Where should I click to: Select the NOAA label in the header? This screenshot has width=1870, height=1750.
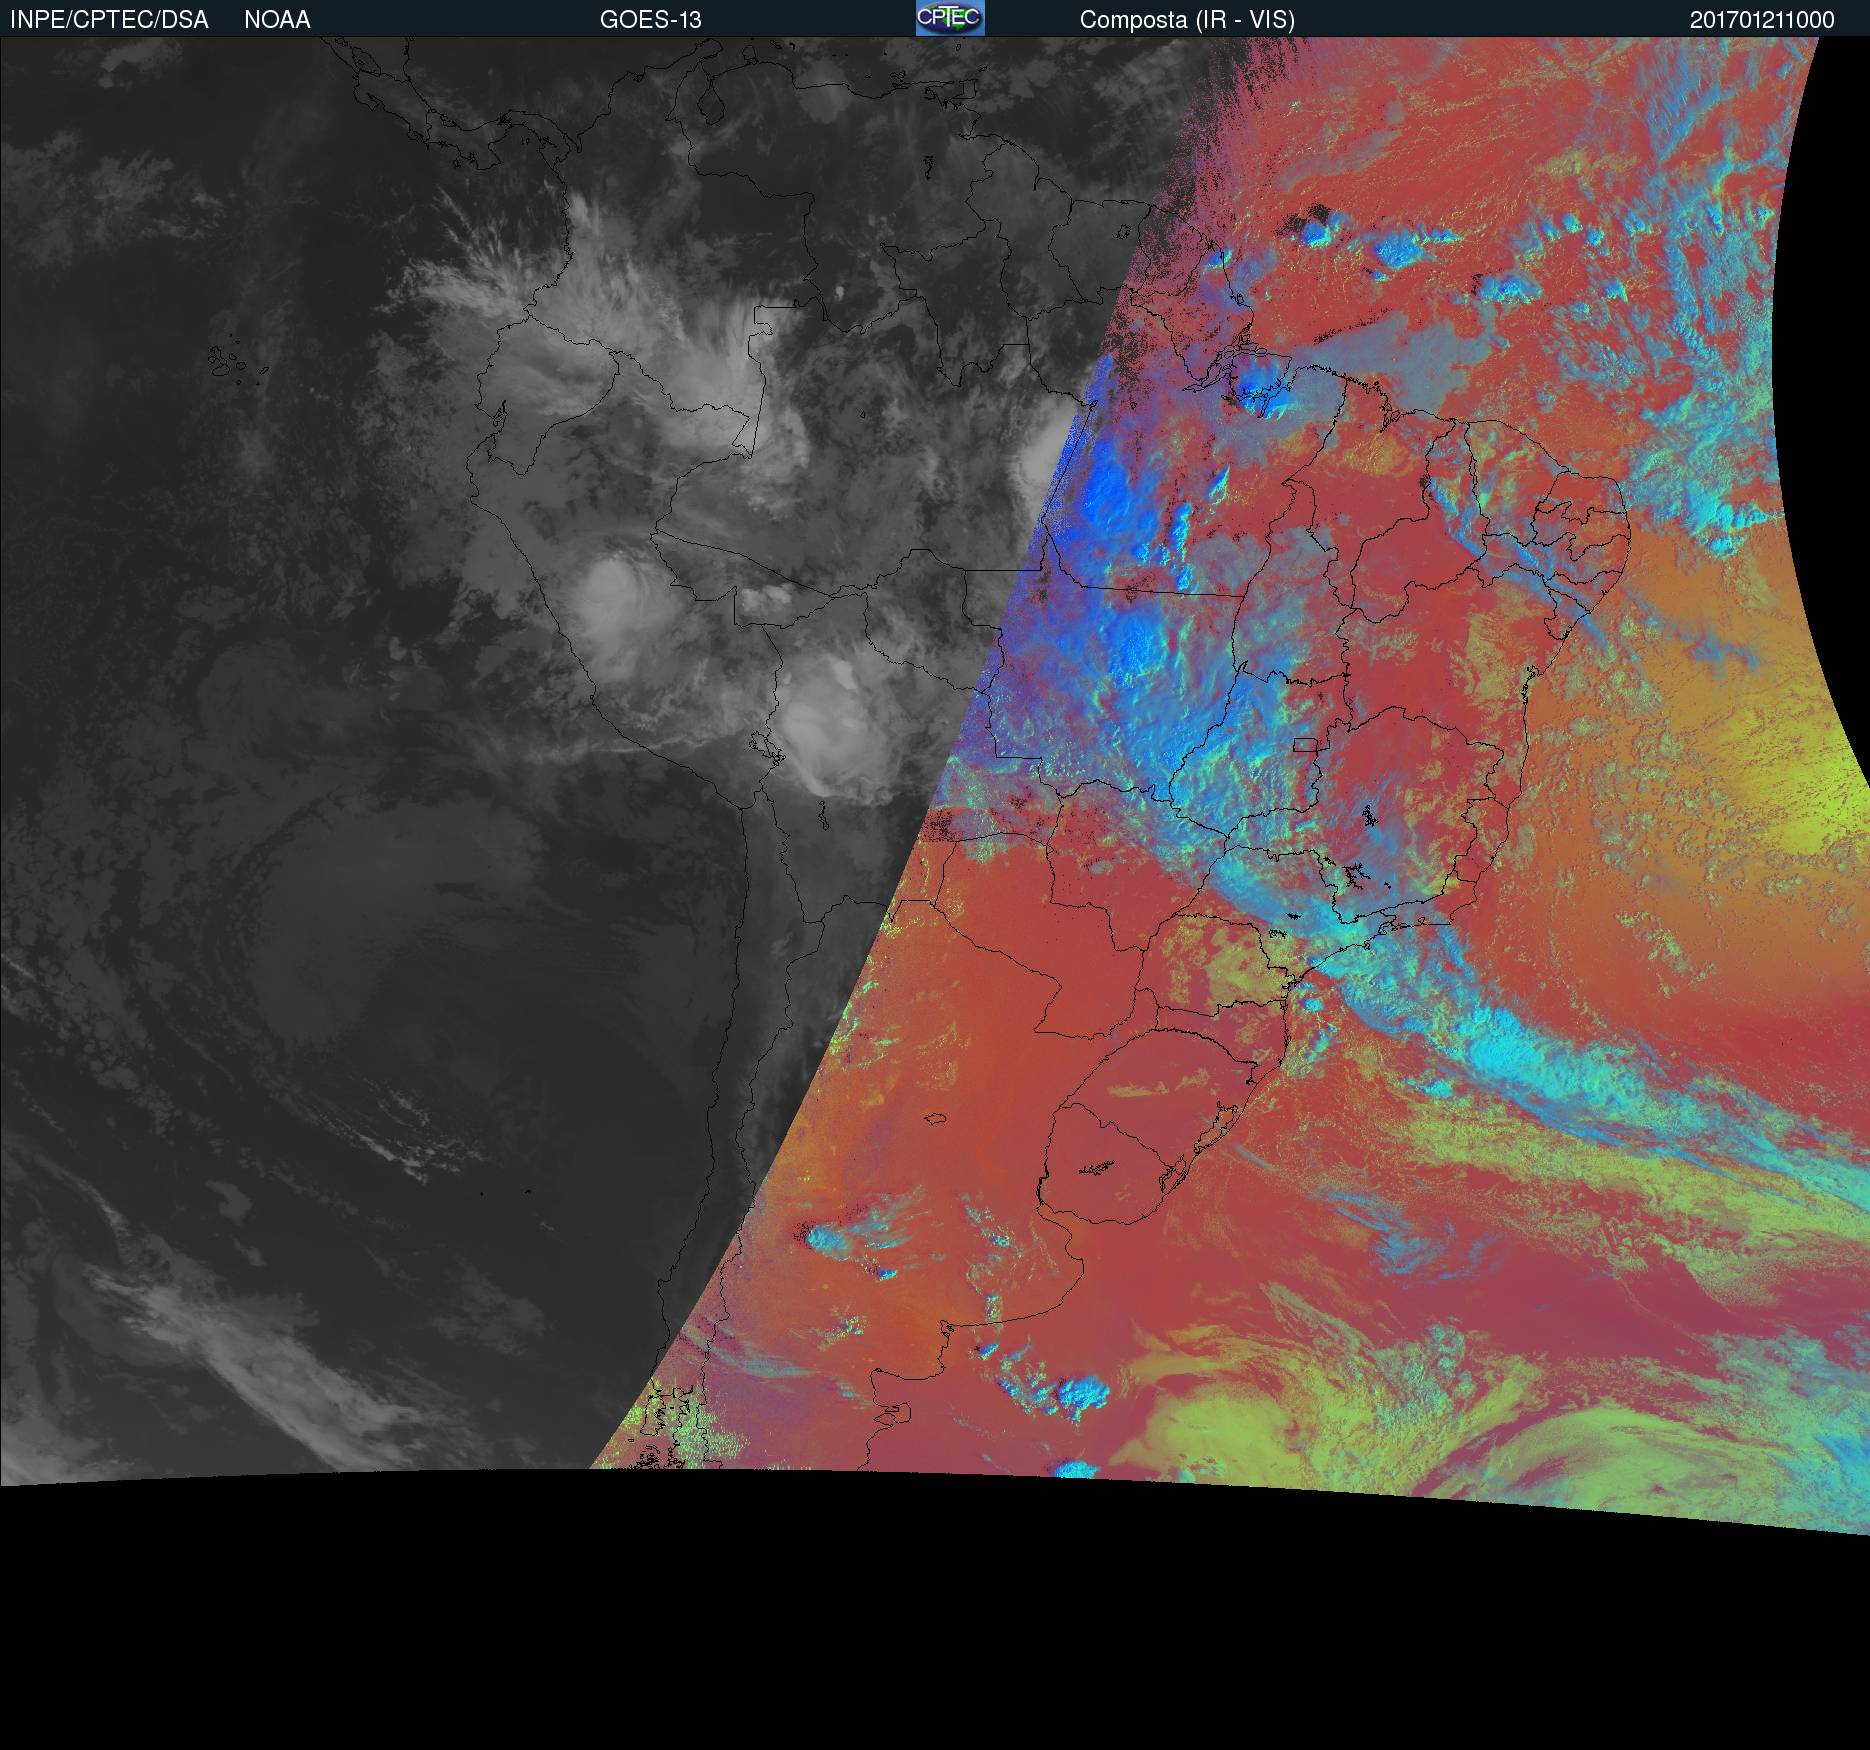pos(277,20)
